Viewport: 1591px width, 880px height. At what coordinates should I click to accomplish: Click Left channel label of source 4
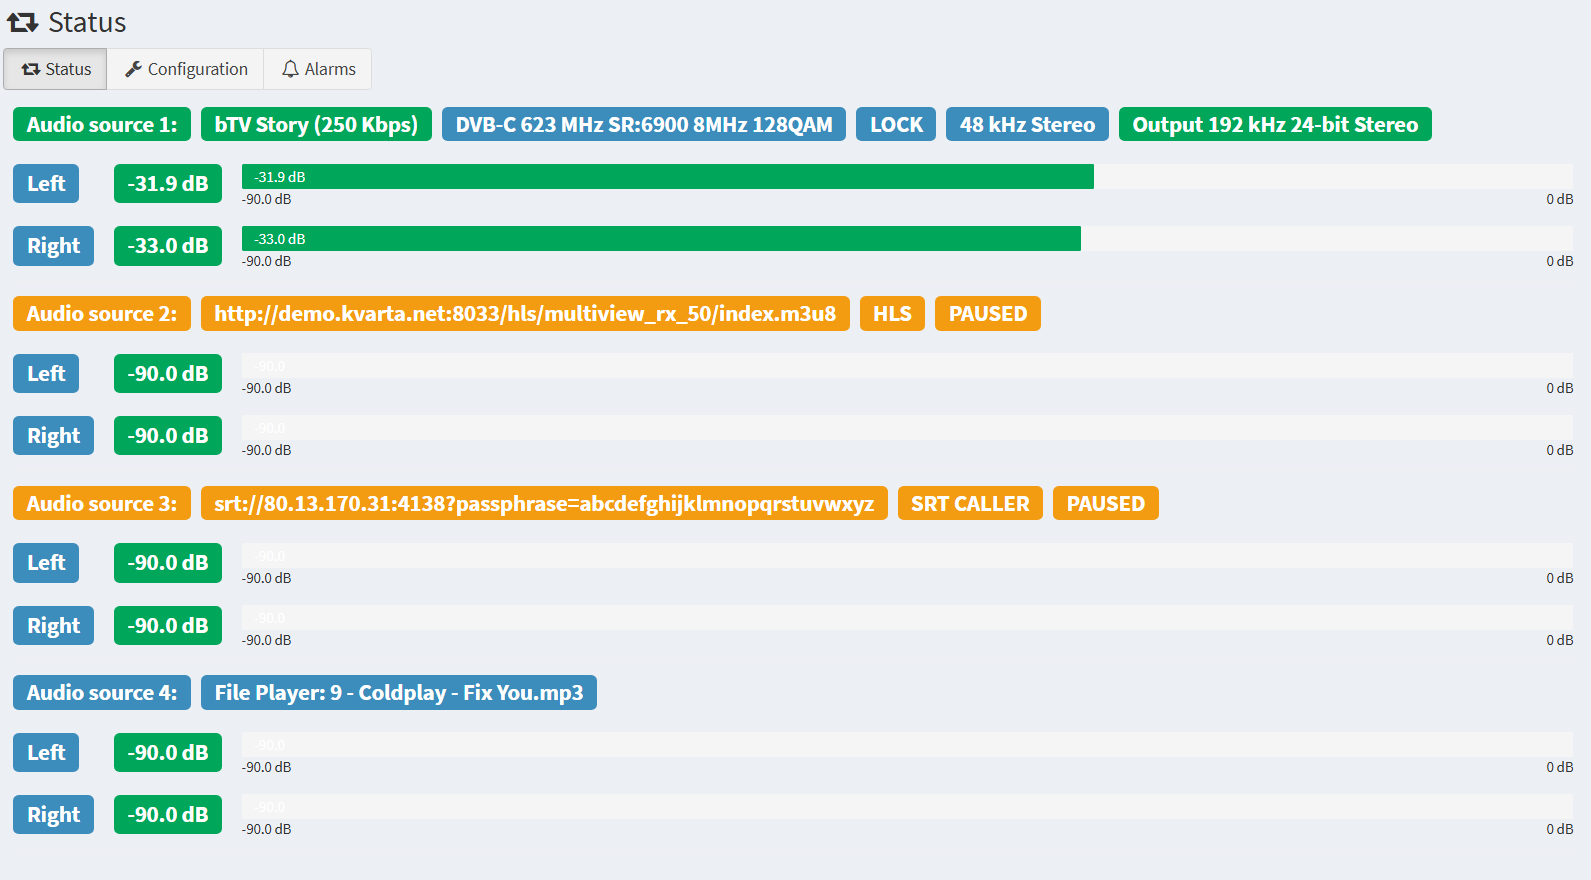click(46, 752)
